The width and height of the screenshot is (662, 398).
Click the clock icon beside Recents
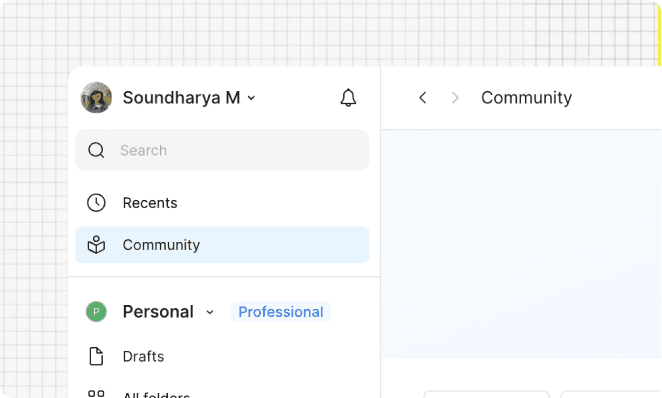coord(96,203)
